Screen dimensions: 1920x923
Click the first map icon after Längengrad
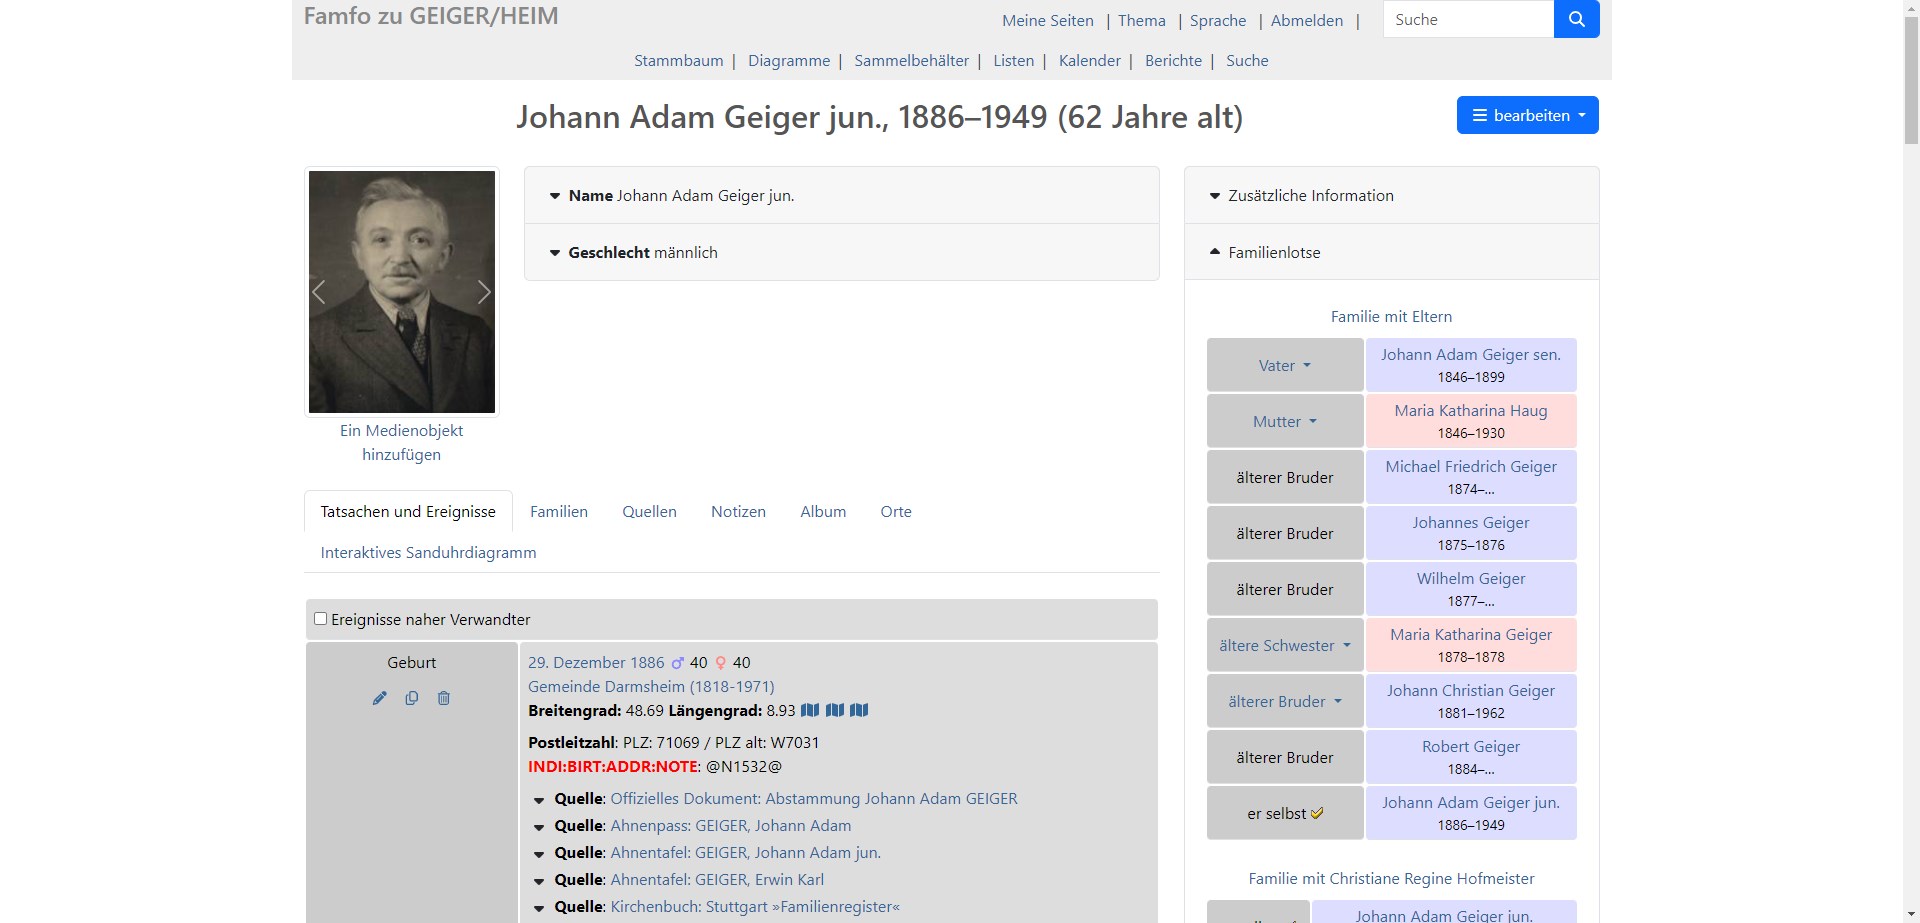click(x=810, y=710)
